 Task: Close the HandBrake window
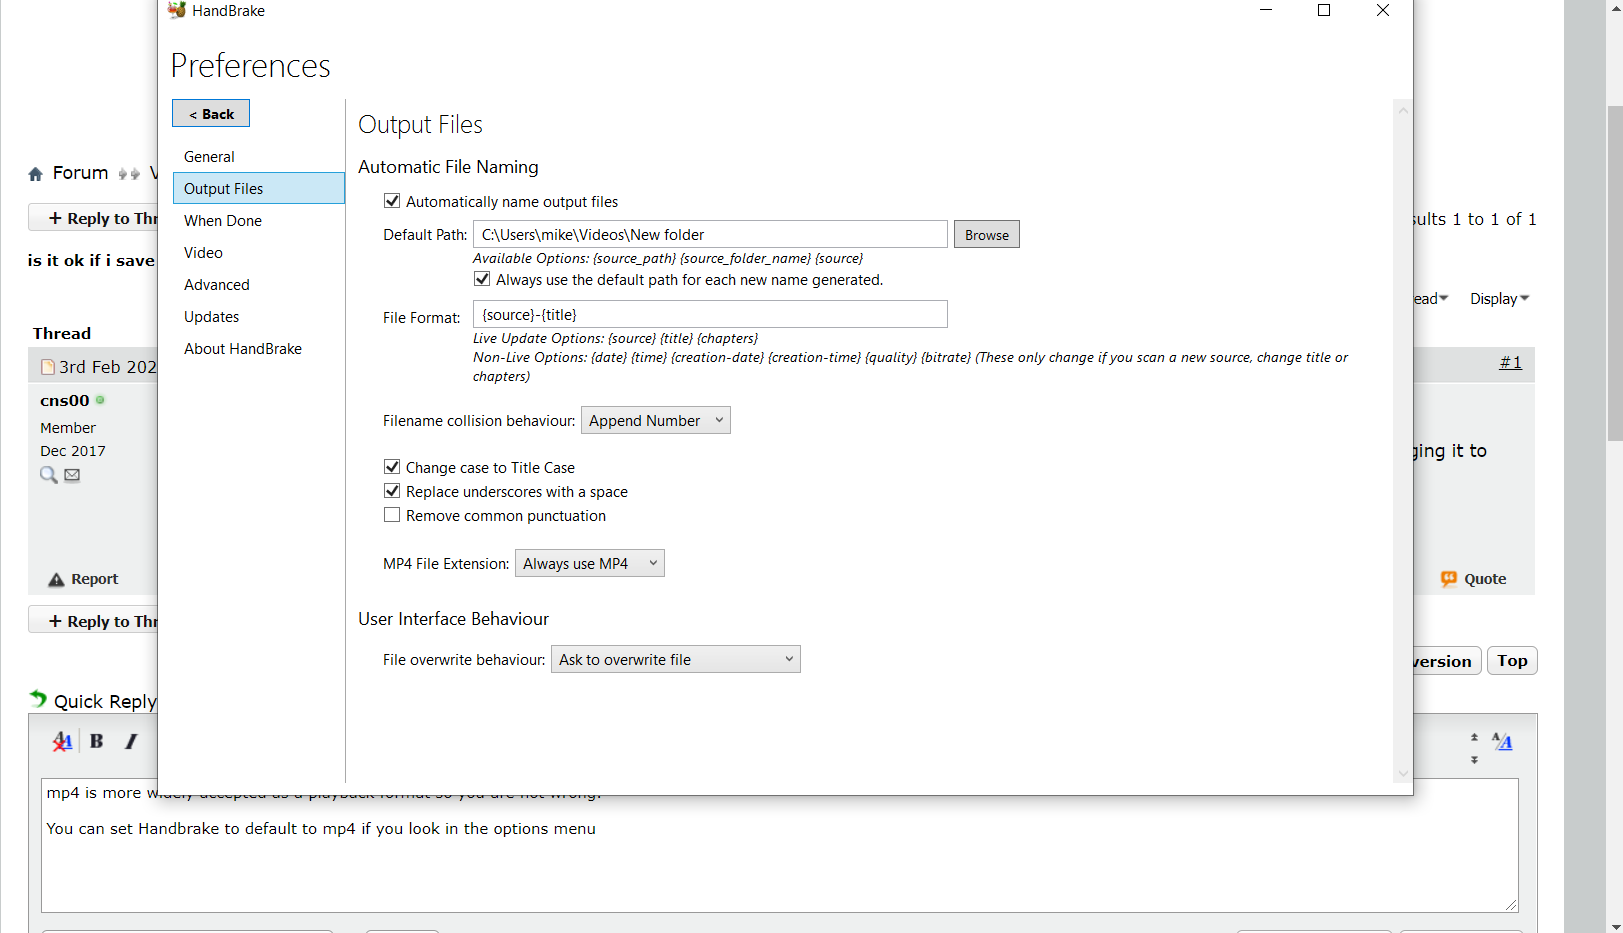point(1383,10)
